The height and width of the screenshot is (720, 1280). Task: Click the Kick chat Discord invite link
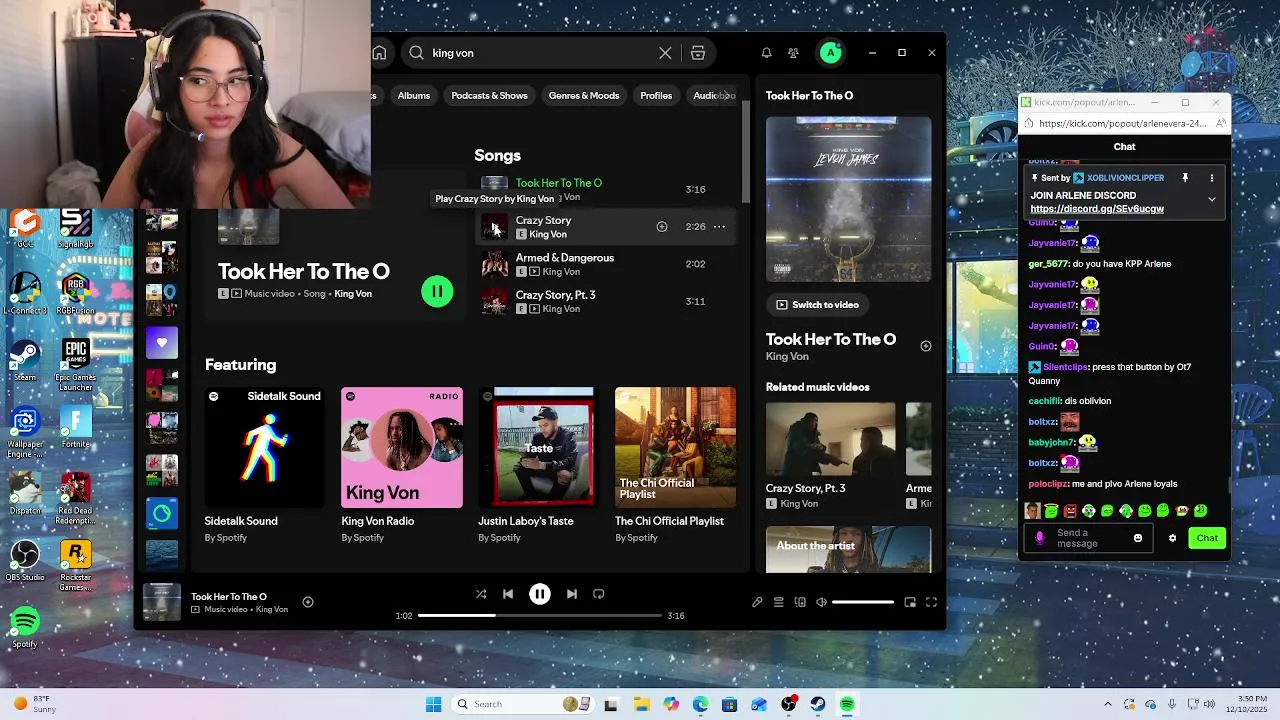tap(1097, 209)
